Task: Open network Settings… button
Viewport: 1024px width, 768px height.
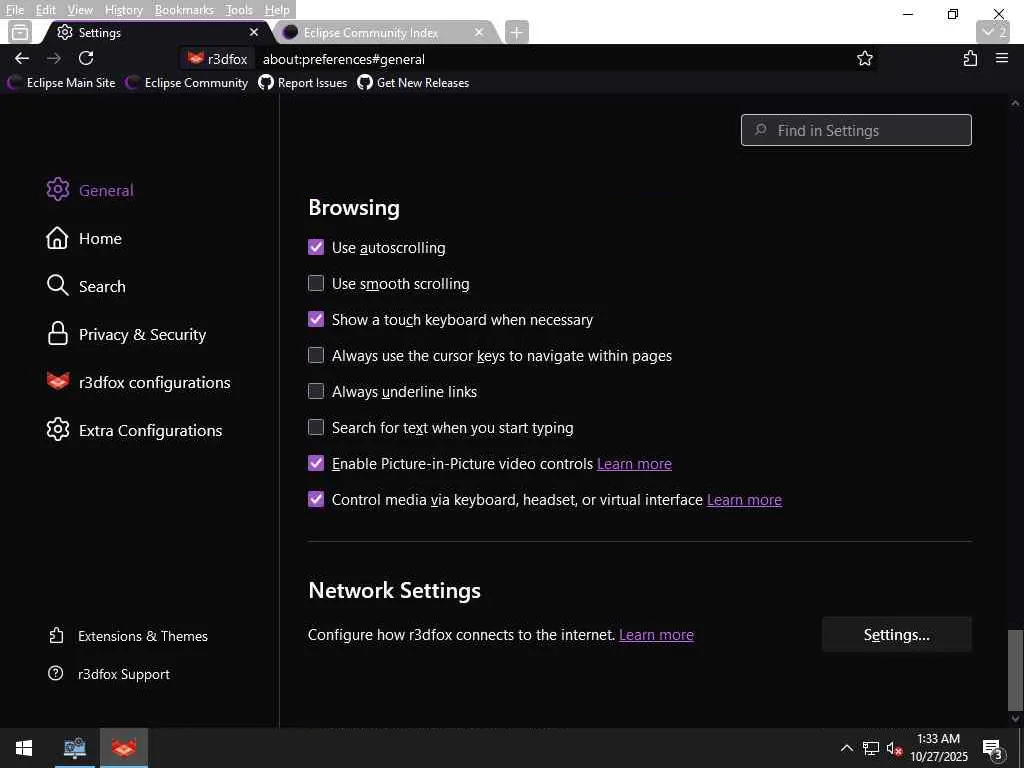Action: click(896, 635)
